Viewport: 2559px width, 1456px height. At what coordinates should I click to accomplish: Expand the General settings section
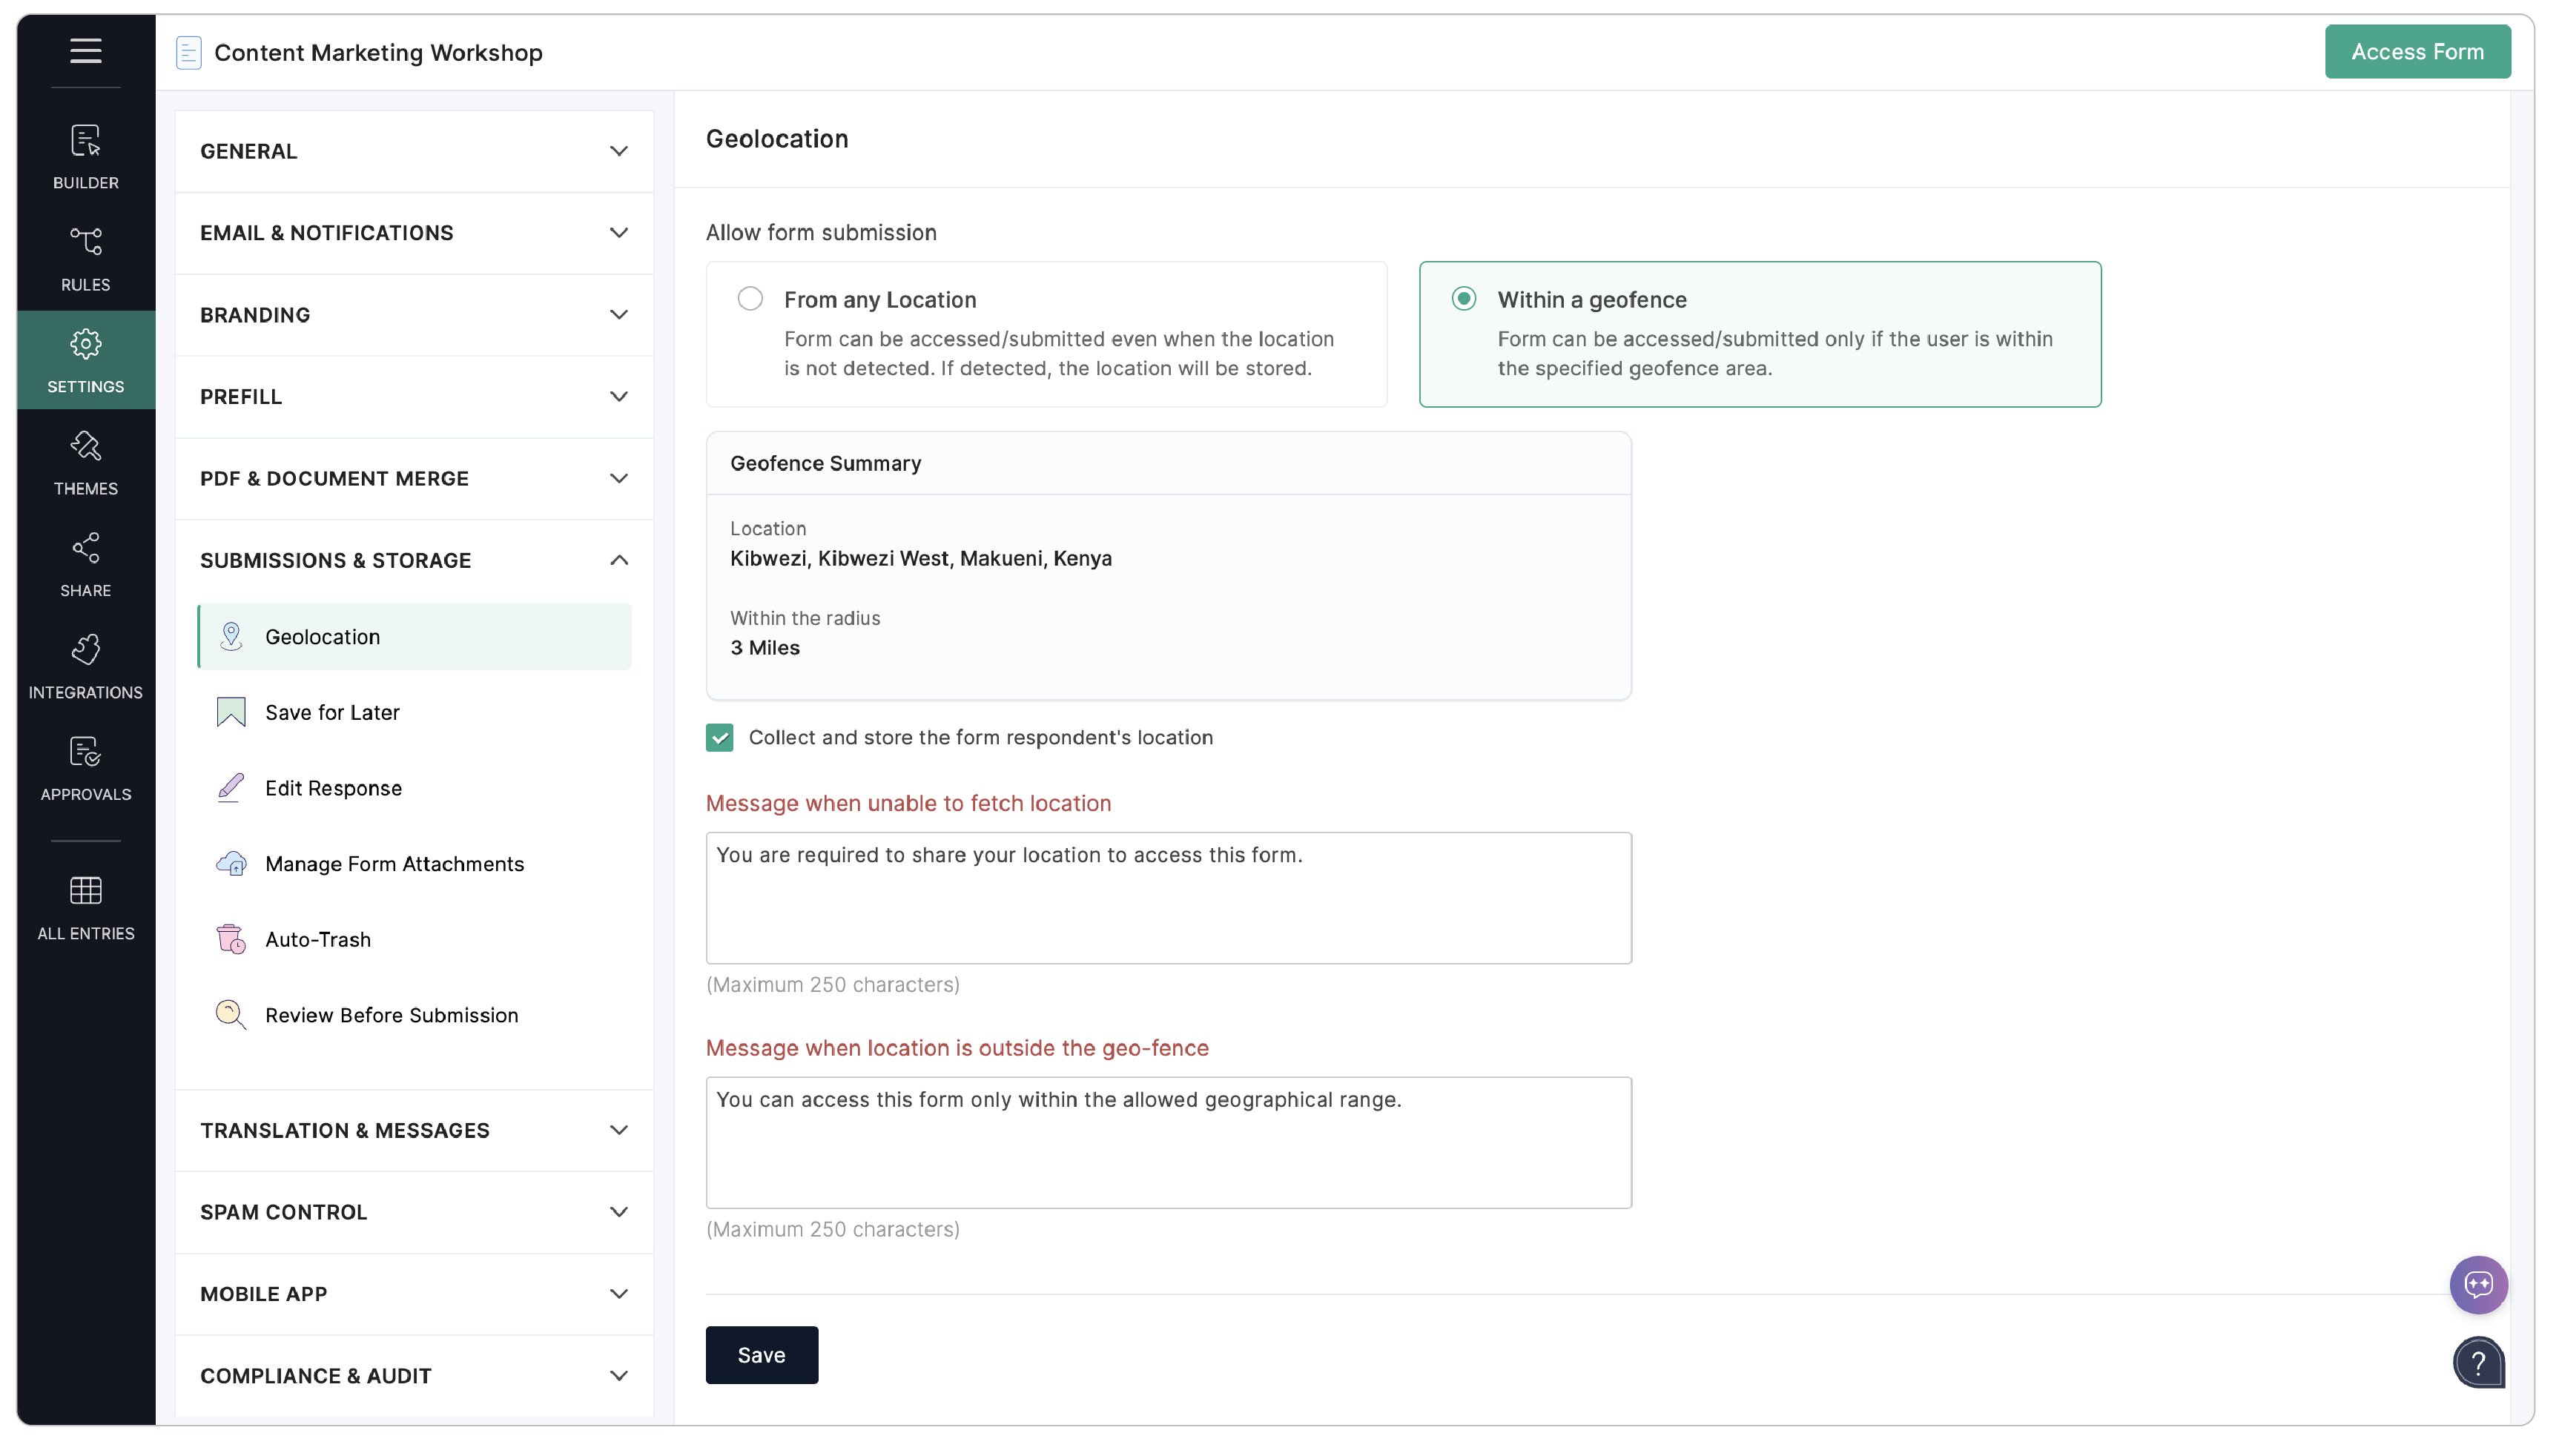[414, 151]
